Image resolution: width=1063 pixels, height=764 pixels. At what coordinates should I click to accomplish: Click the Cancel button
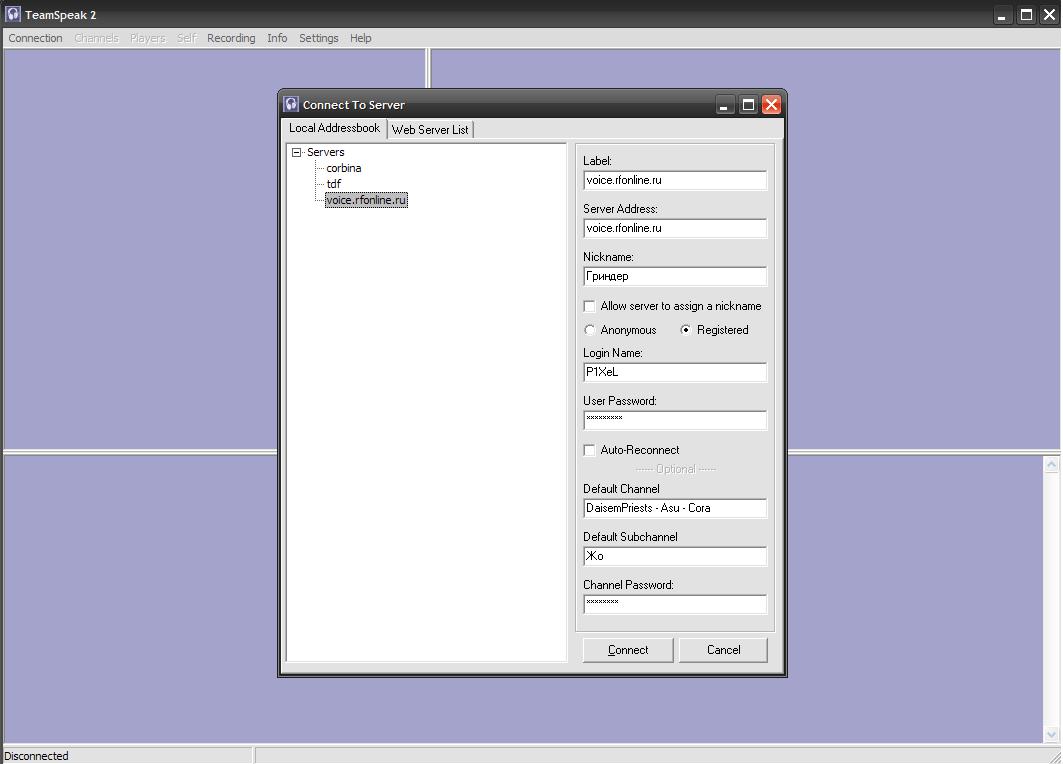tap(723, 650)
